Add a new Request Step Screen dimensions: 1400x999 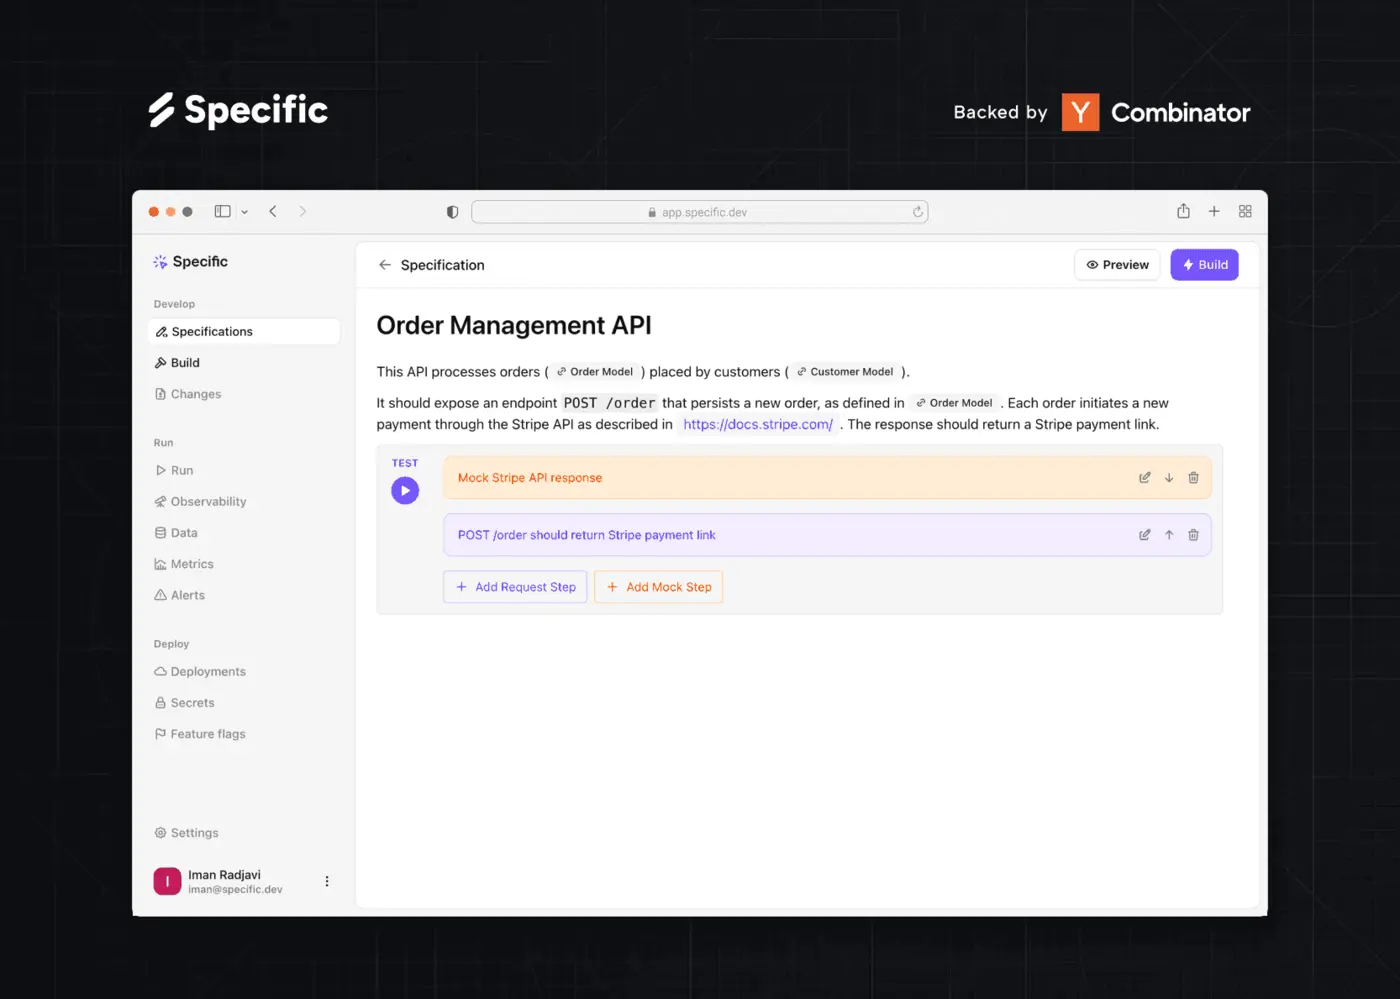pyautogui.click(x=515, y=587)
